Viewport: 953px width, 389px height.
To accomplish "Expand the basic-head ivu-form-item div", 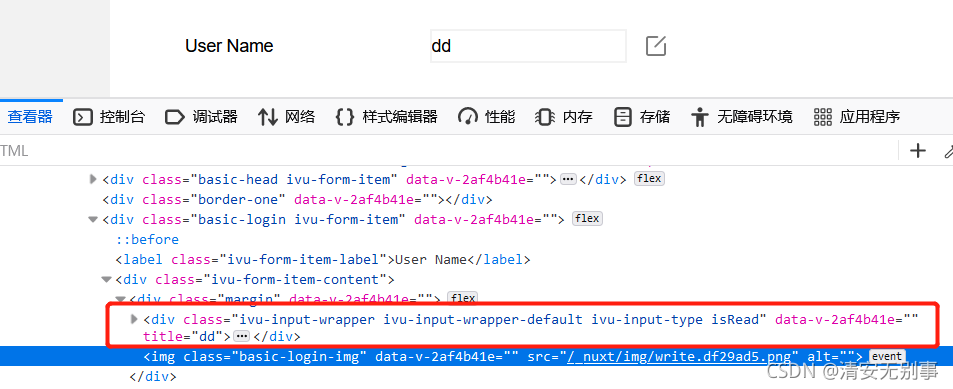I will coord(93,179).
